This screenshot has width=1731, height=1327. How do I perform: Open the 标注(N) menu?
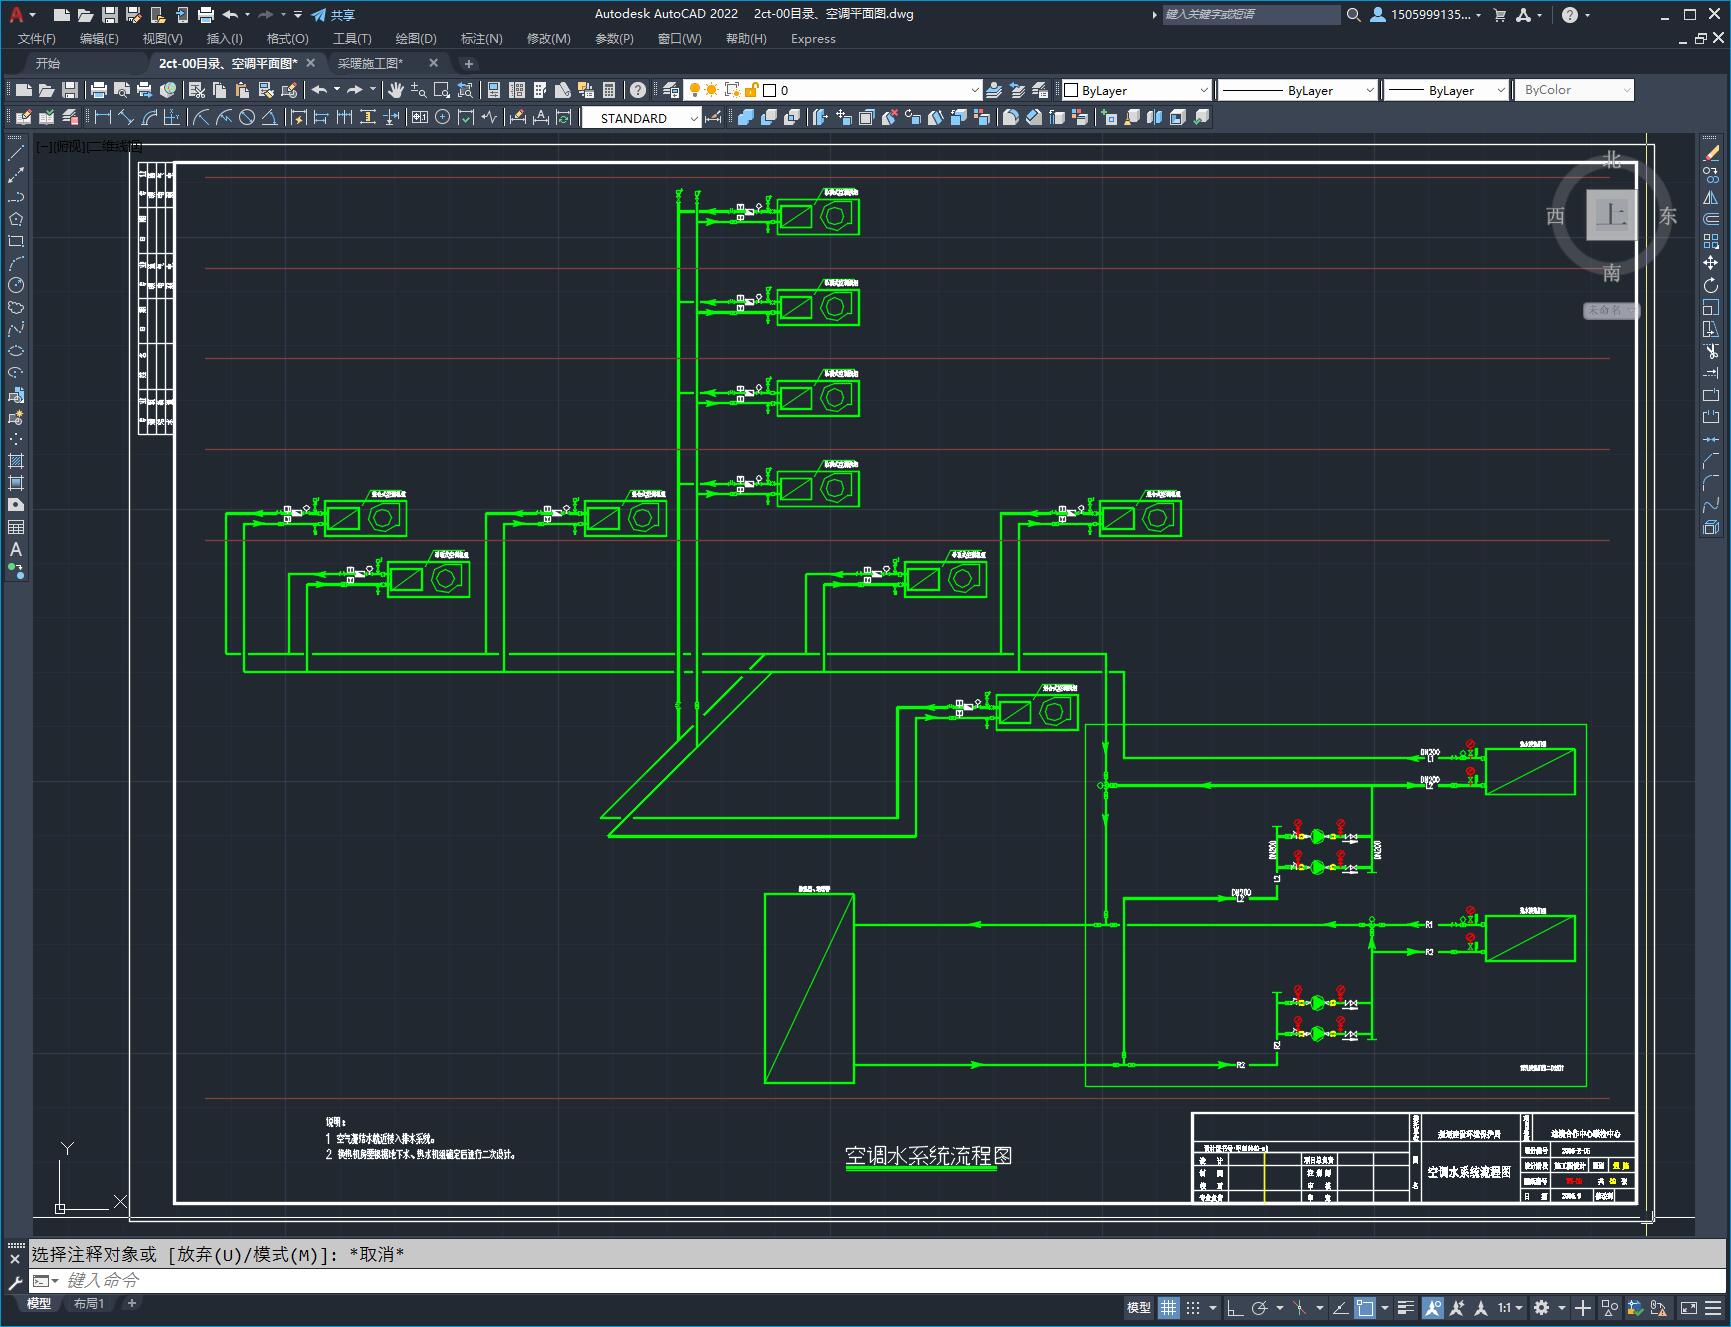point(481,39)
